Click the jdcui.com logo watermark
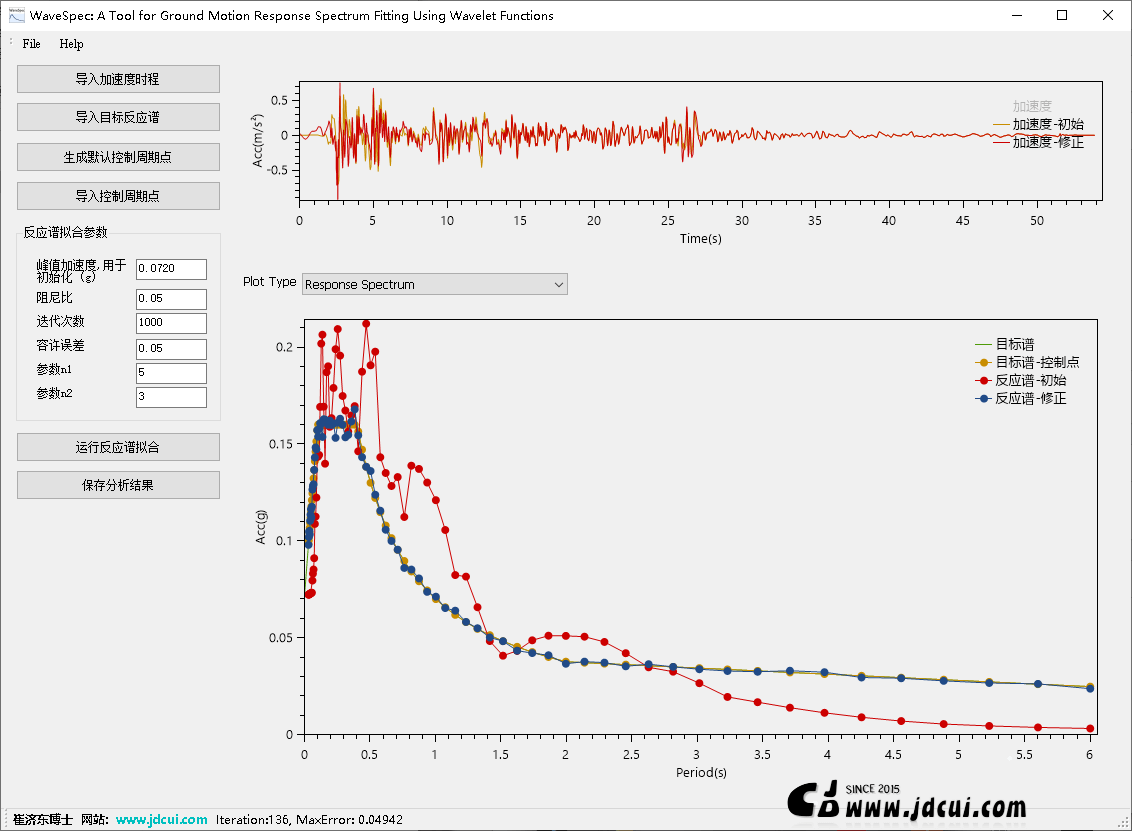Viewport: 1132px width, 831px height. pyautogui.click(x=908, y=801)
